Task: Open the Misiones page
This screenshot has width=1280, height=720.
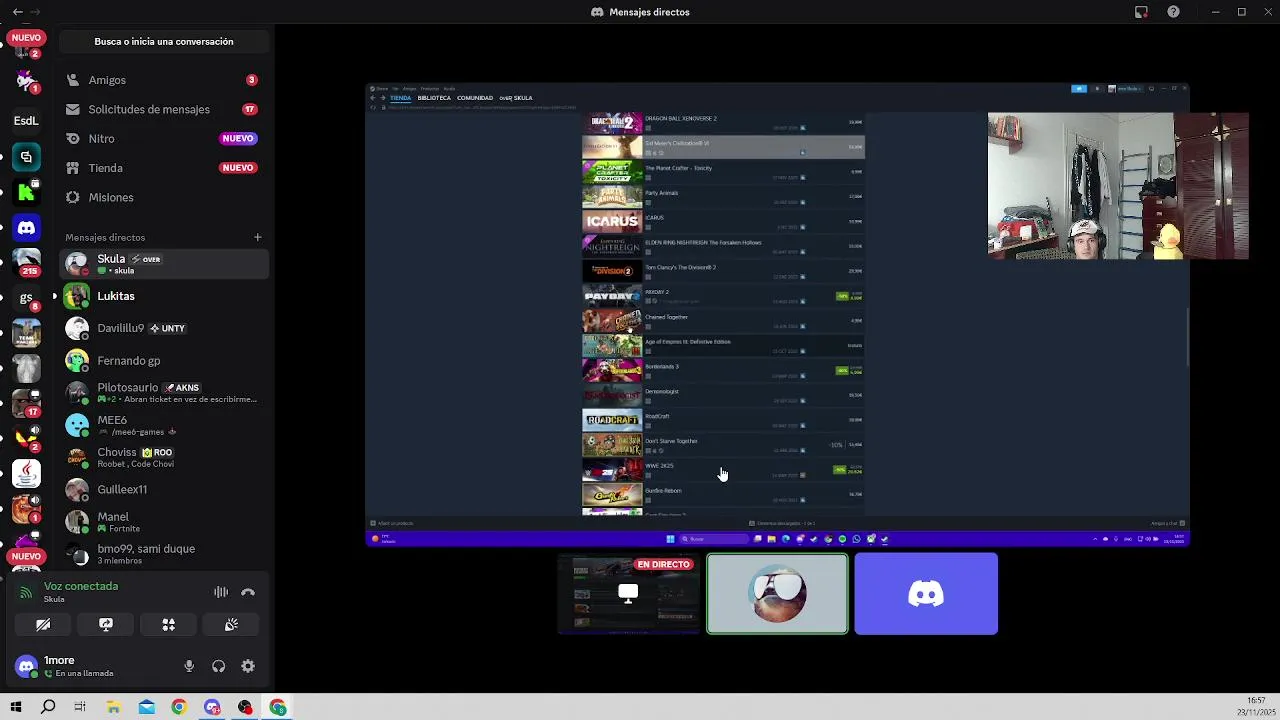Action: point(164,197)
